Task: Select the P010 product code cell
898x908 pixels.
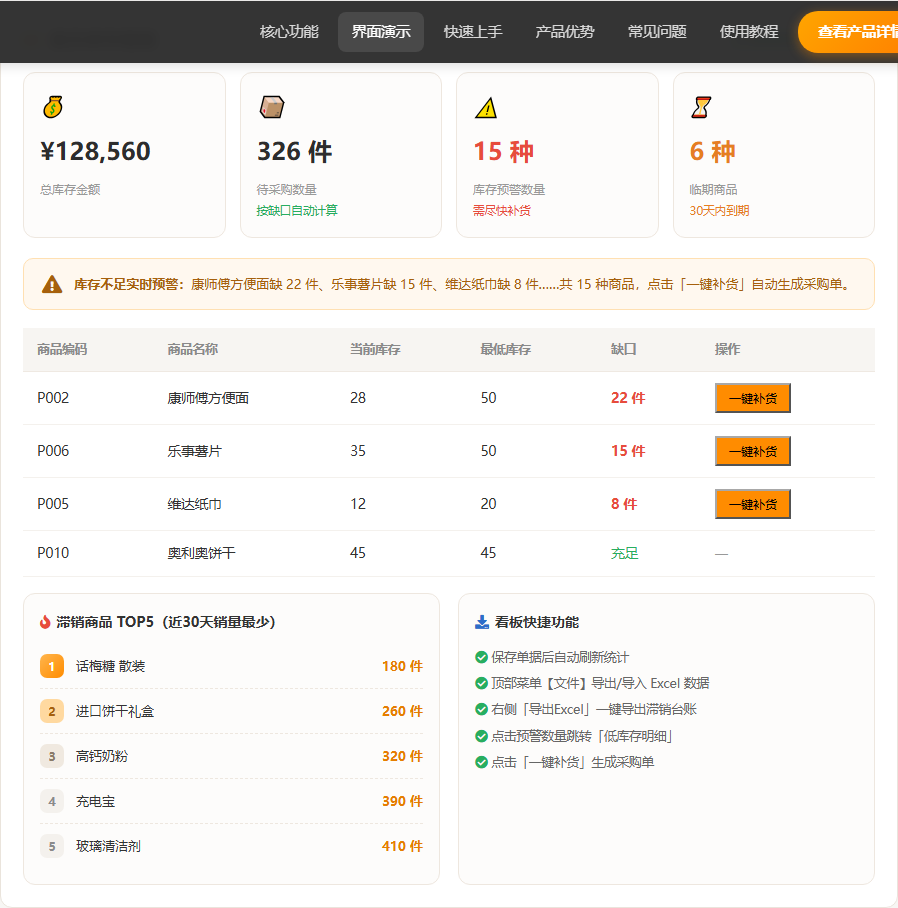Action: (53, 553)
